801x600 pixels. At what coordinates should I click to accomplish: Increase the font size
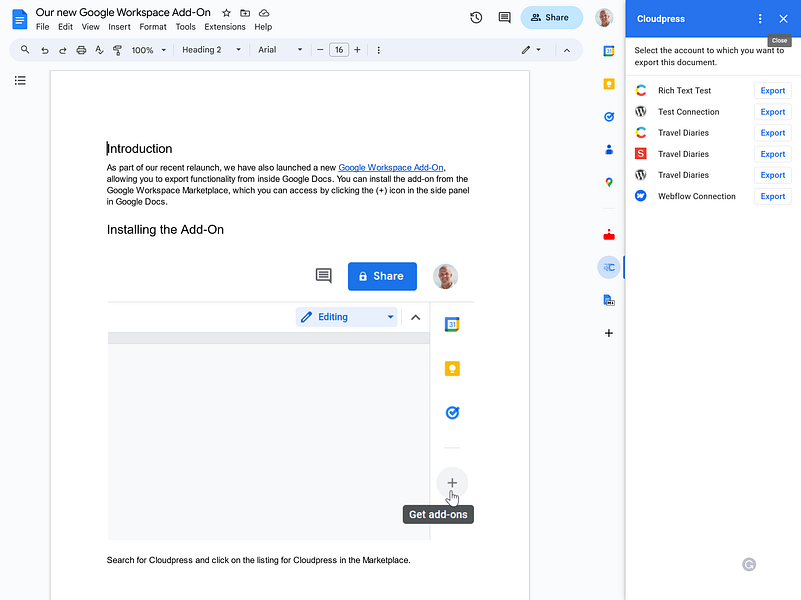357,50
